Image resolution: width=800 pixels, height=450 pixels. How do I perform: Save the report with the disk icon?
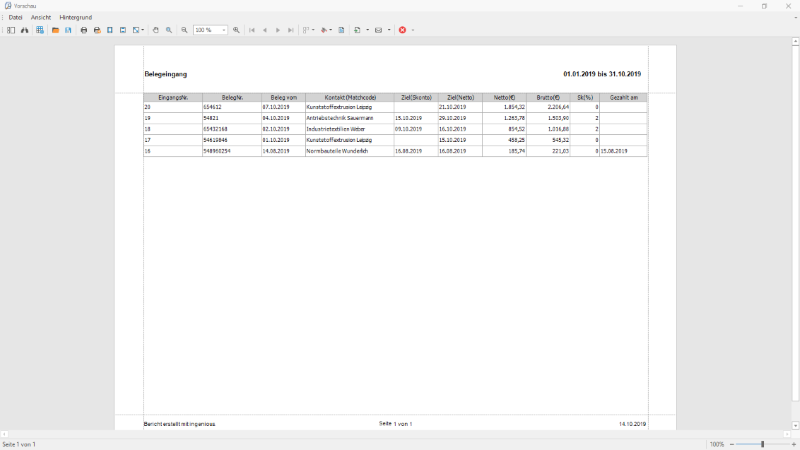tap(68, 30)
